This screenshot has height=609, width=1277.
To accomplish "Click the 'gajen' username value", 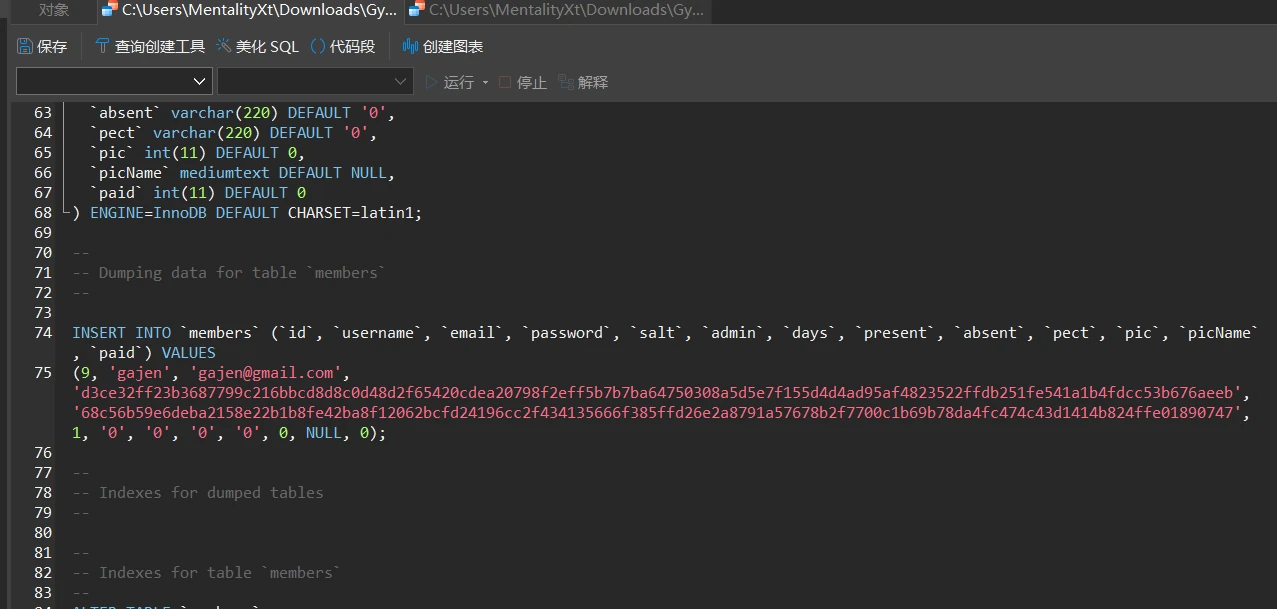I will (x=139, y=373).
